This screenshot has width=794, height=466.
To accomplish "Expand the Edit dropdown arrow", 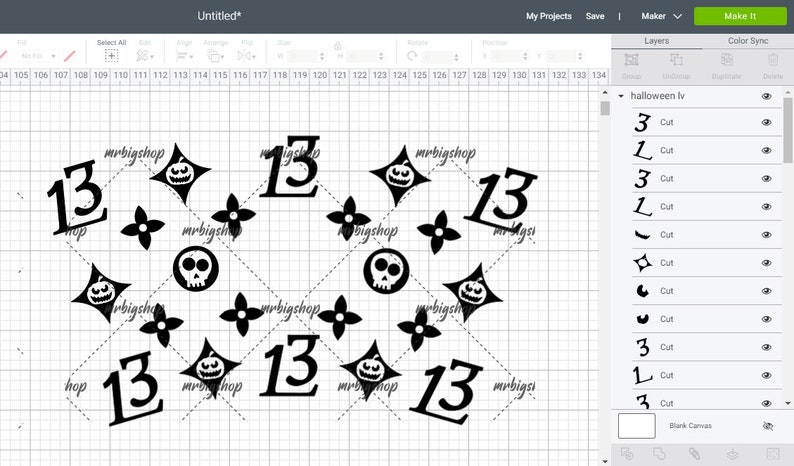I will click(151, 57).
